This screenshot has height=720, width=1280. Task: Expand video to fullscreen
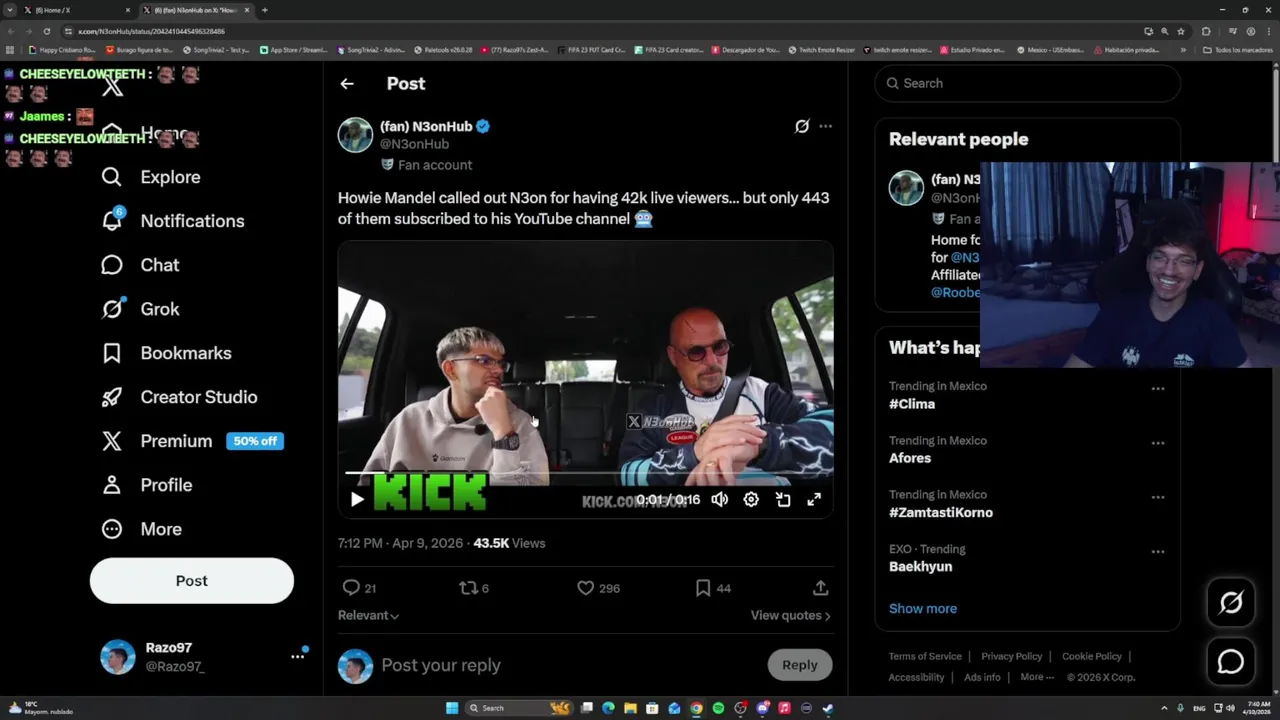click(814, 499)
